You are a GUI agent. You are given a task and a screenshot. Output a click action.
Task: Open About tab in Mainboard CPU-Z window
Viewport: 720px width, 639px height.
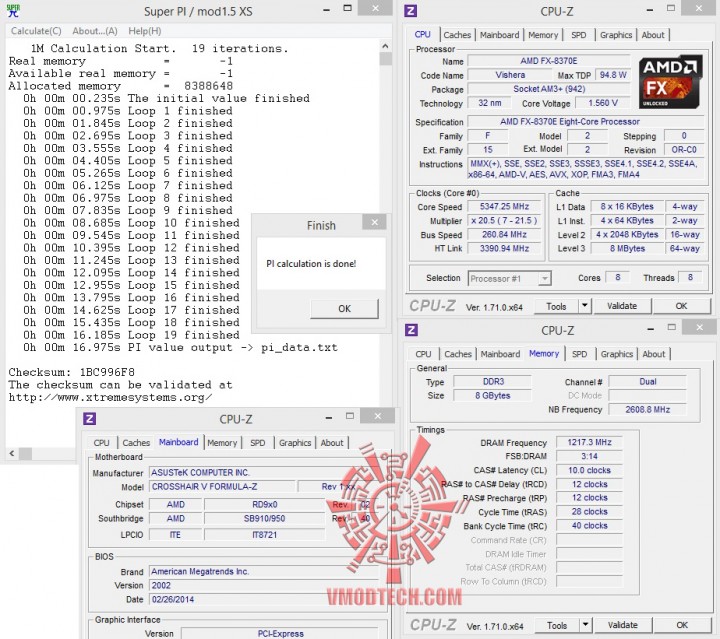point(332,443)
